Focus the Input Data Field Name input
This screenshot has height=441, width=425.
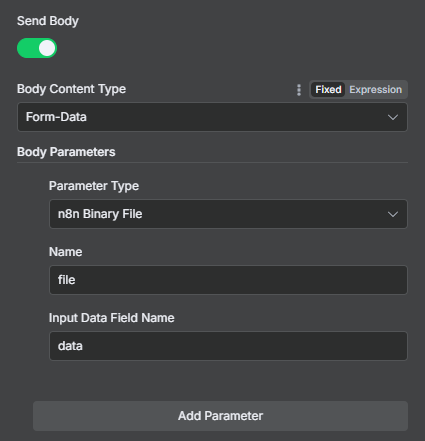(x=228, y=346)
